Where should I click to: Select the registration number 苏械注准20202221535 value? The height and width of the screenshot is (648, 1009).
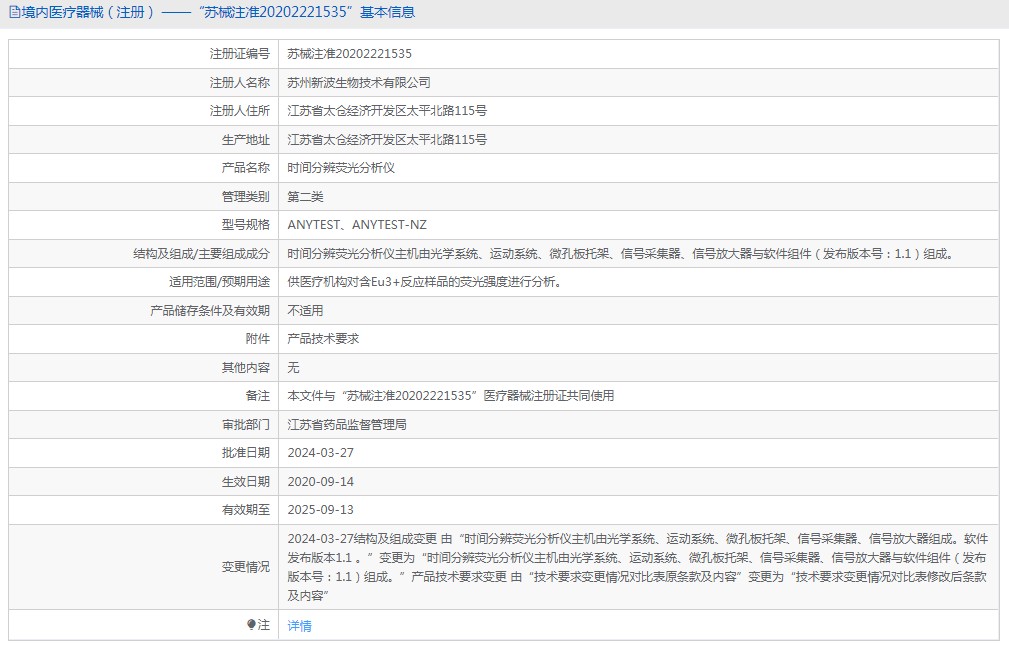(x=349, y=54)
